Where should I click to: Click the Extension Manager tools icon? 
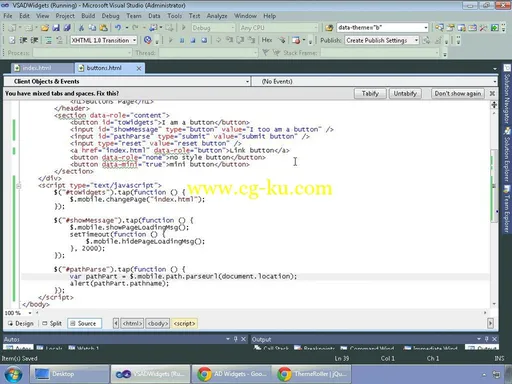click(x=483, y=28)
